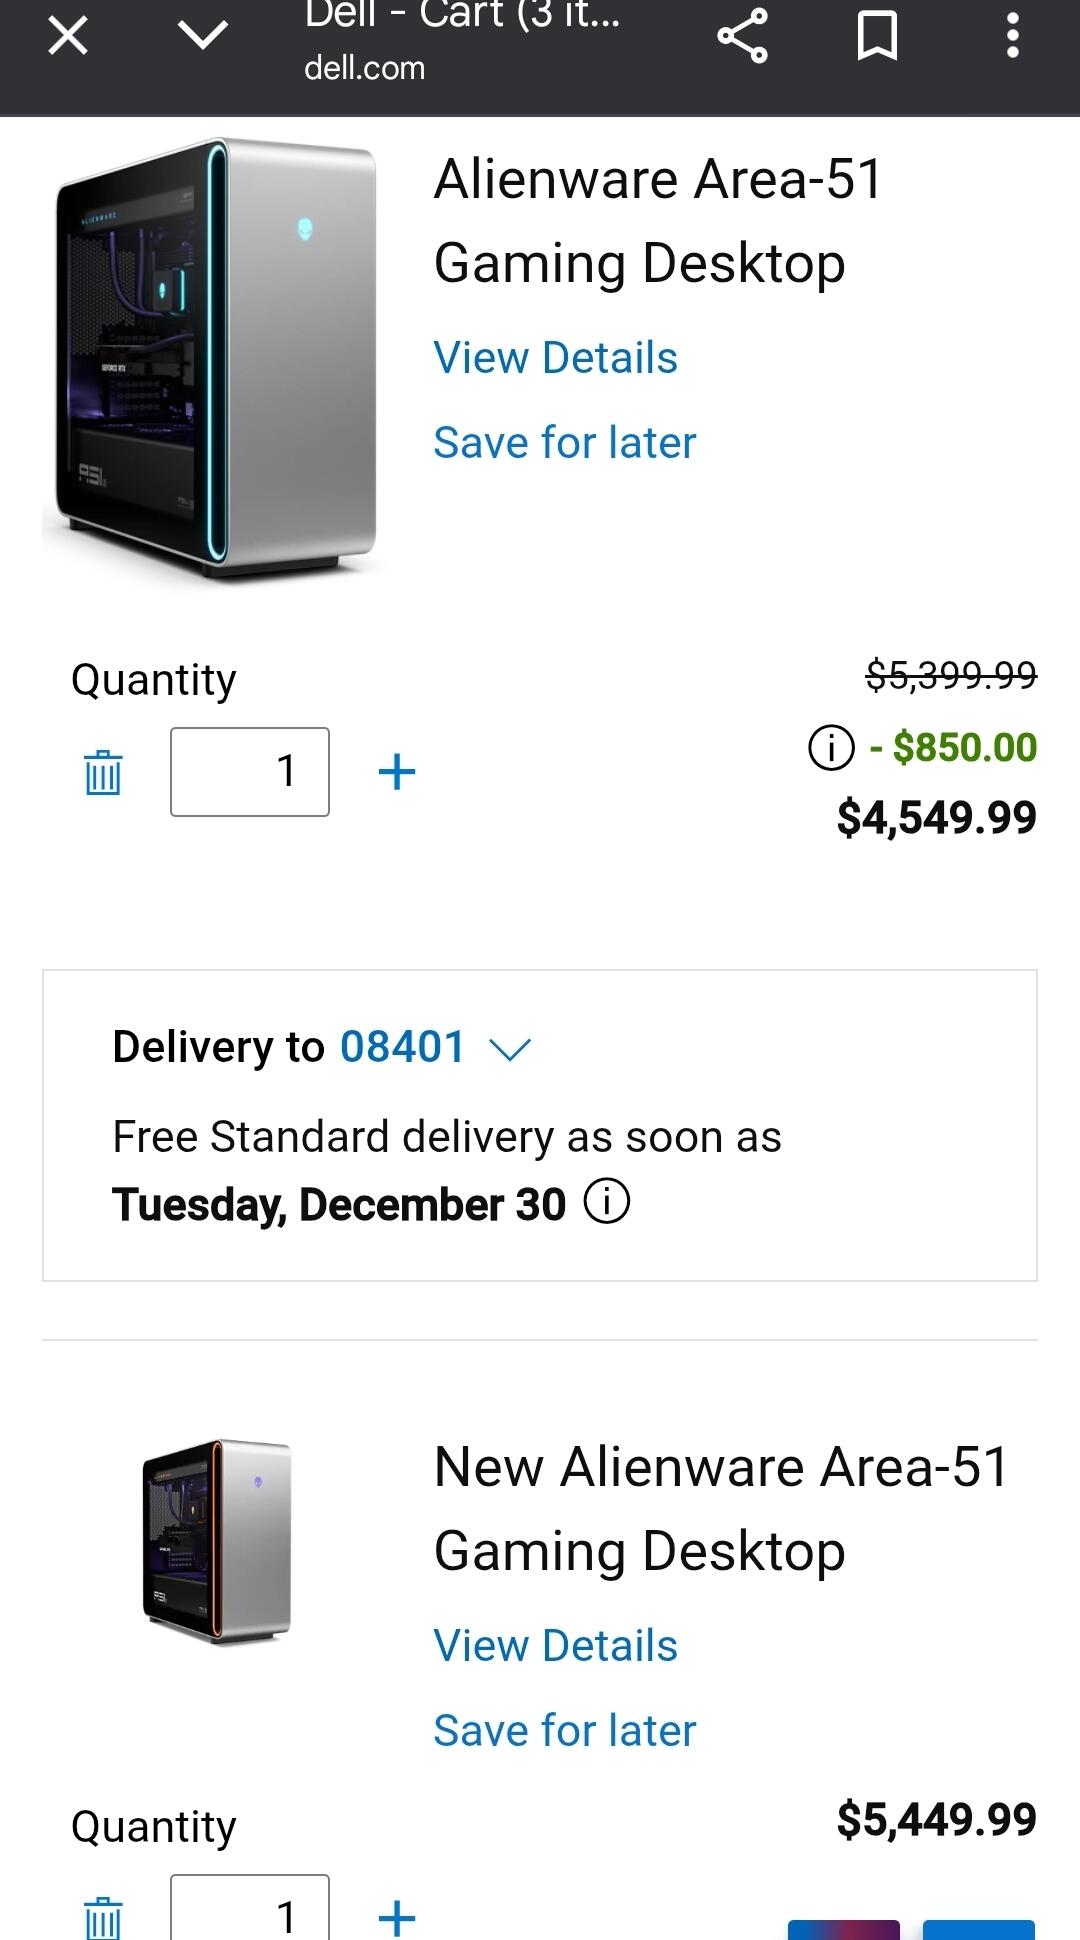Save the first Alienware Area-51 for later
The width and height of the screenshot is (1080, 1940).
564,443
